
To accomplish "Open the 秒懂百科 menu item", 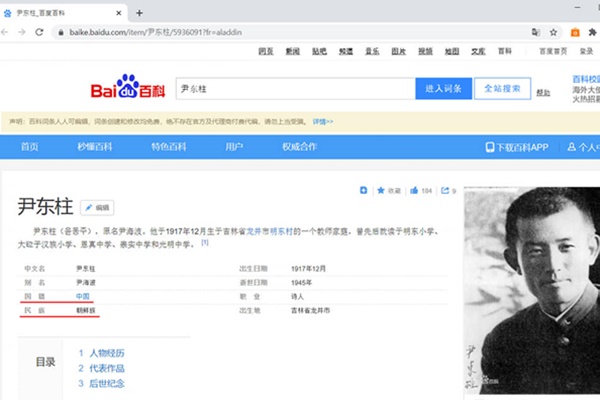I will point(95,147).
